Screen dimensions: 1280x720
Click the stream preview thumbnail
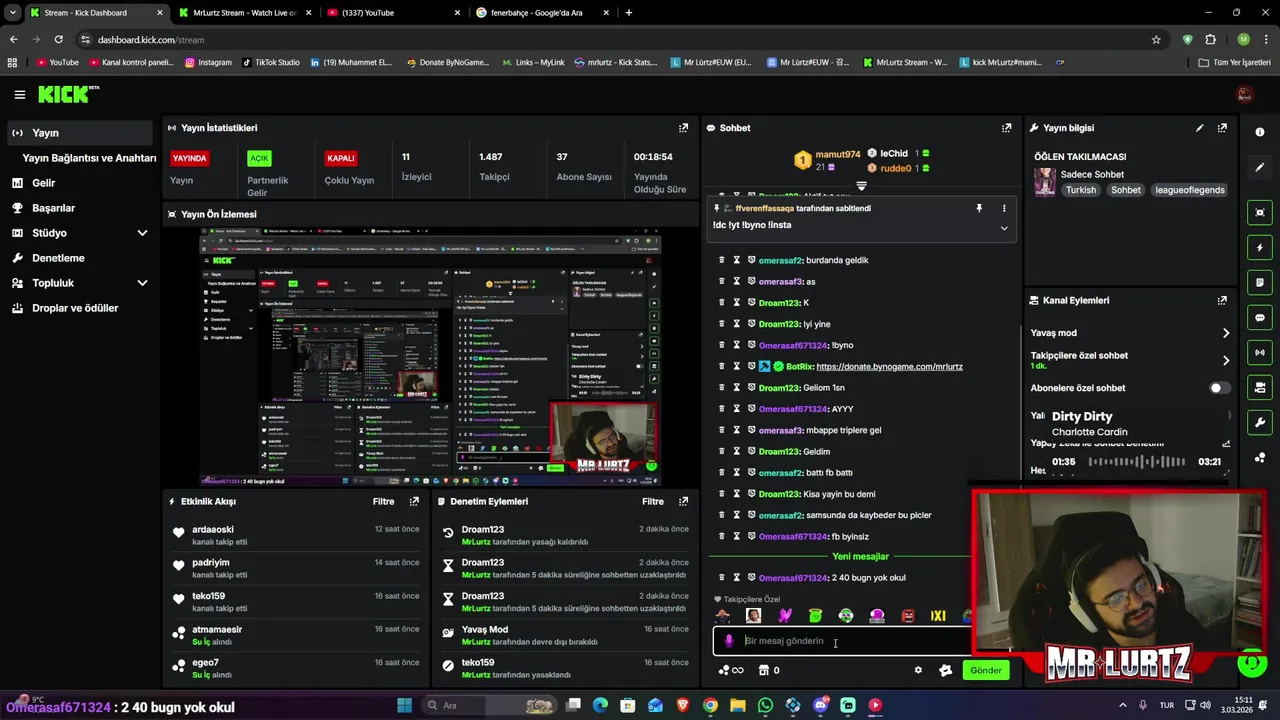(x=430, y=357)
